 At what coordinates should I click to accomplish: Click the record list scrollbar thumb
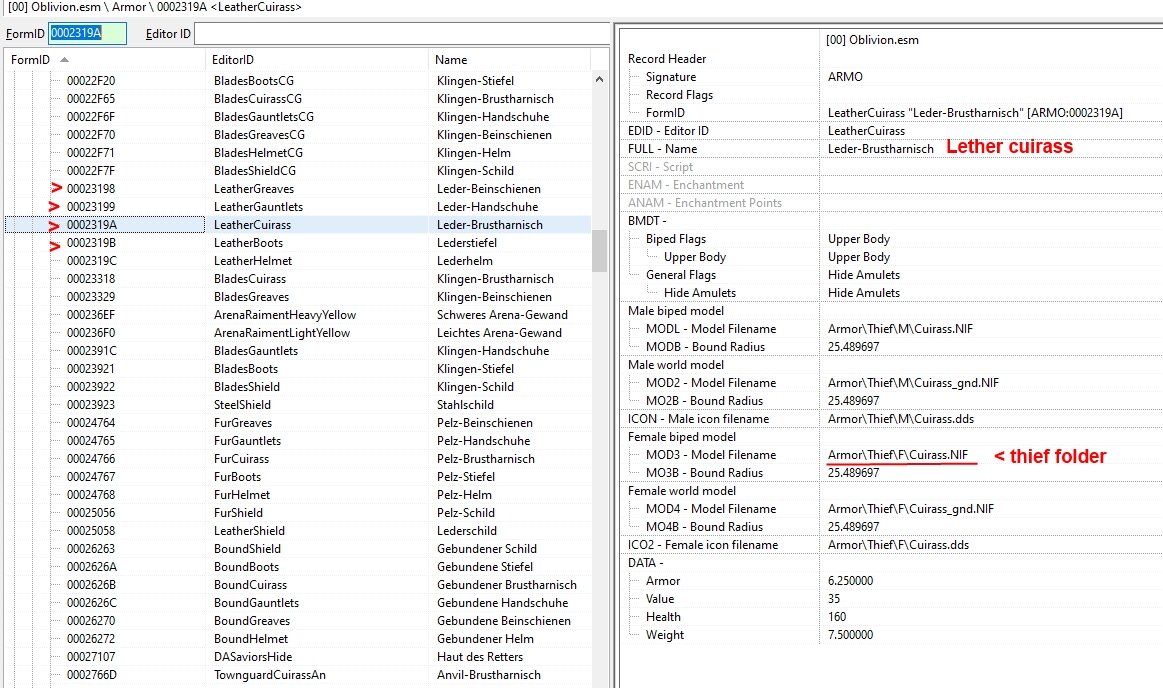pyautogui.click(x=599, y=251)
